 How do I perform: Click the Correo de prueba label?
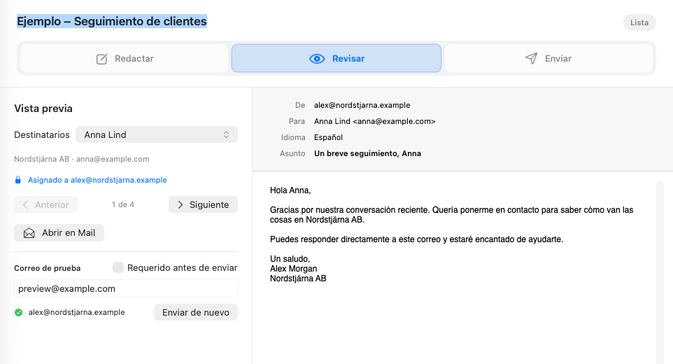(47, 268)
